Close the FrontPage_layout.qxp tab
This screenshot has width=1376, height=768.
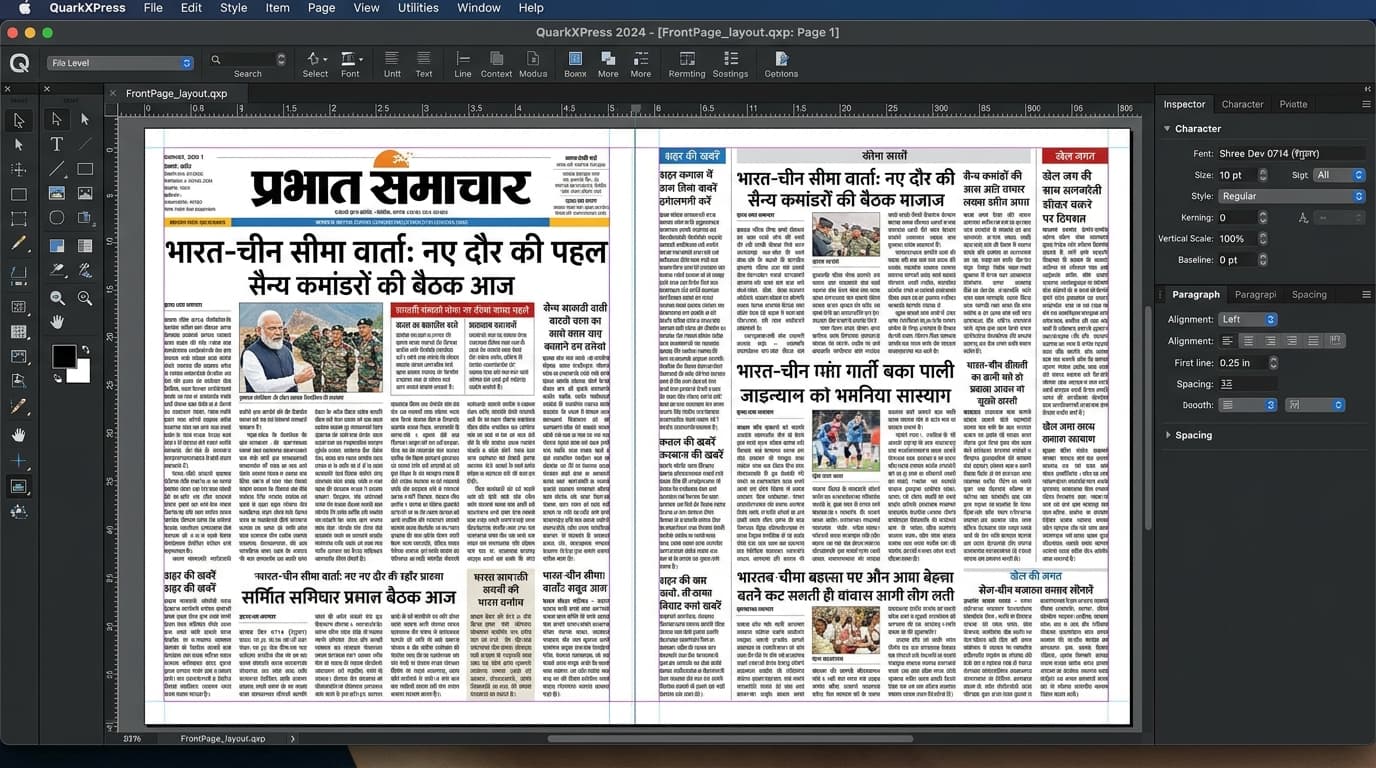(x=115, y=93)
